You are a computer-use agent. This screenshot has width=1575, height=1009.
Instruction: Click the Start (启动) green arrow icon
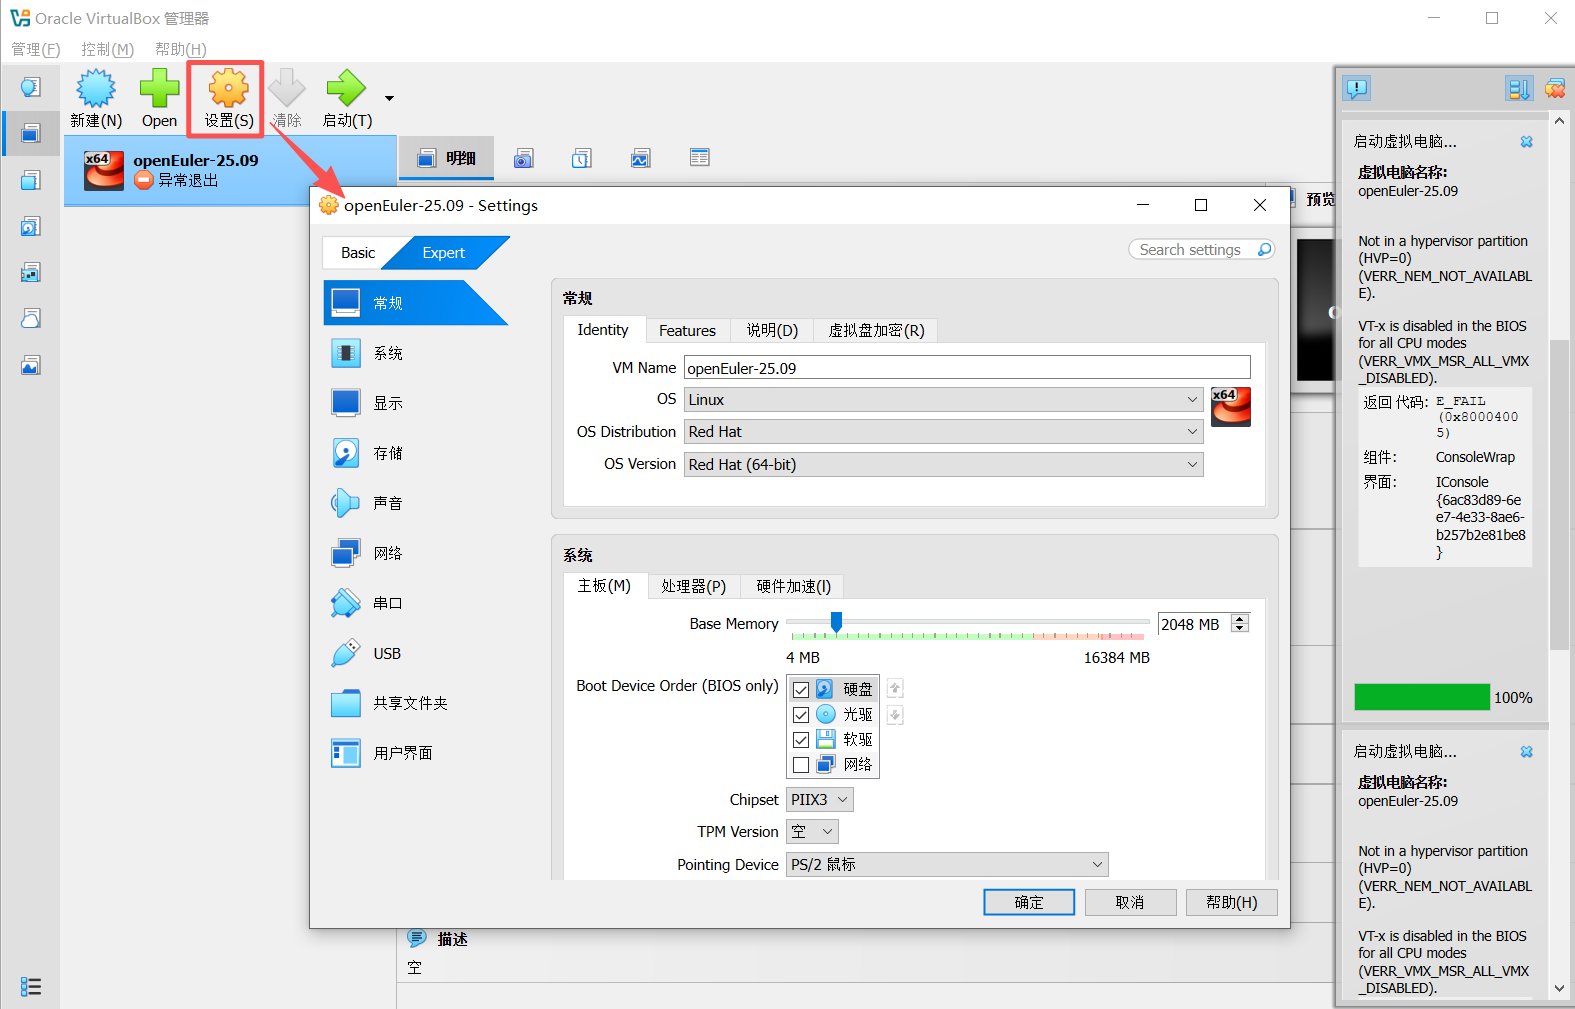click(346, 90)
